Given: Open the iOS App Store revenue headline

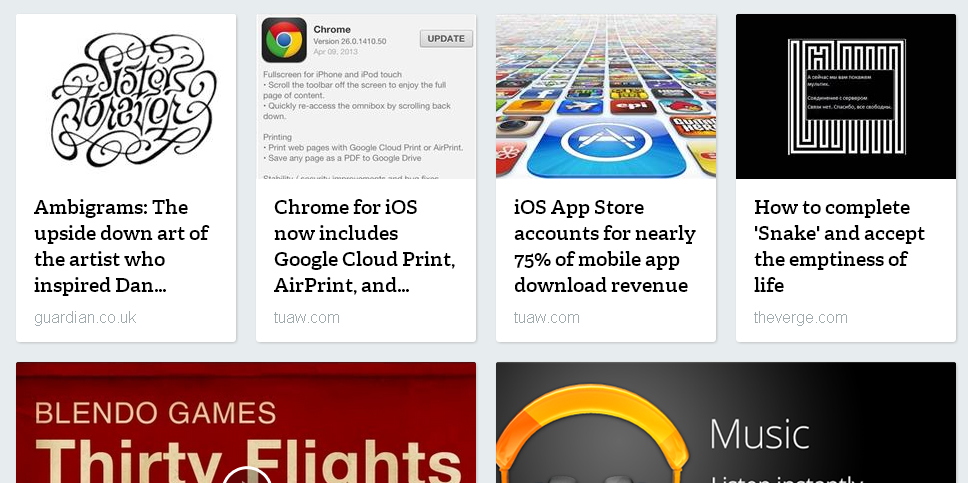Looking at the screenshot, I should point(605,246).
